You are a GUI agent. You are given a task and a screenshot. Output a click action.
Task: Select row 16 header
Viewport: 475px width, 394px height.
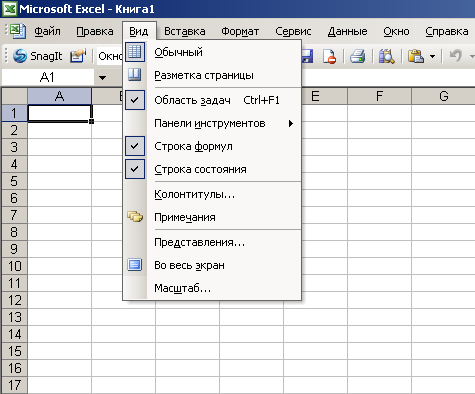[x=14, y=368]
